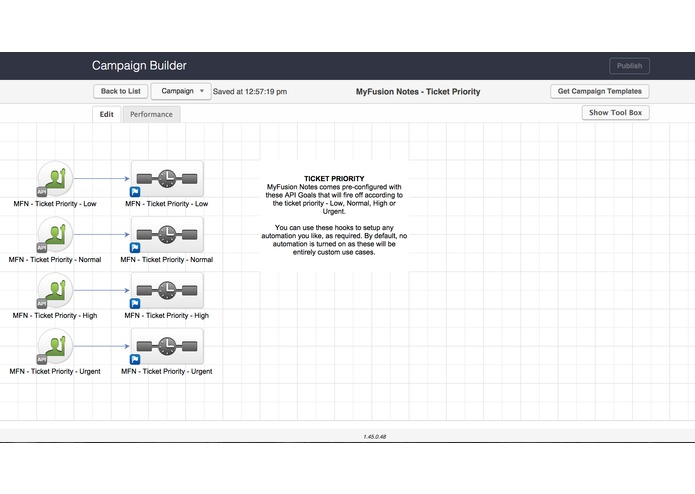Select the arrow connecting Low goal to sequence
The height and width of the screenshot is (494, 695).
pyautogui.click(x=102, y=179)
